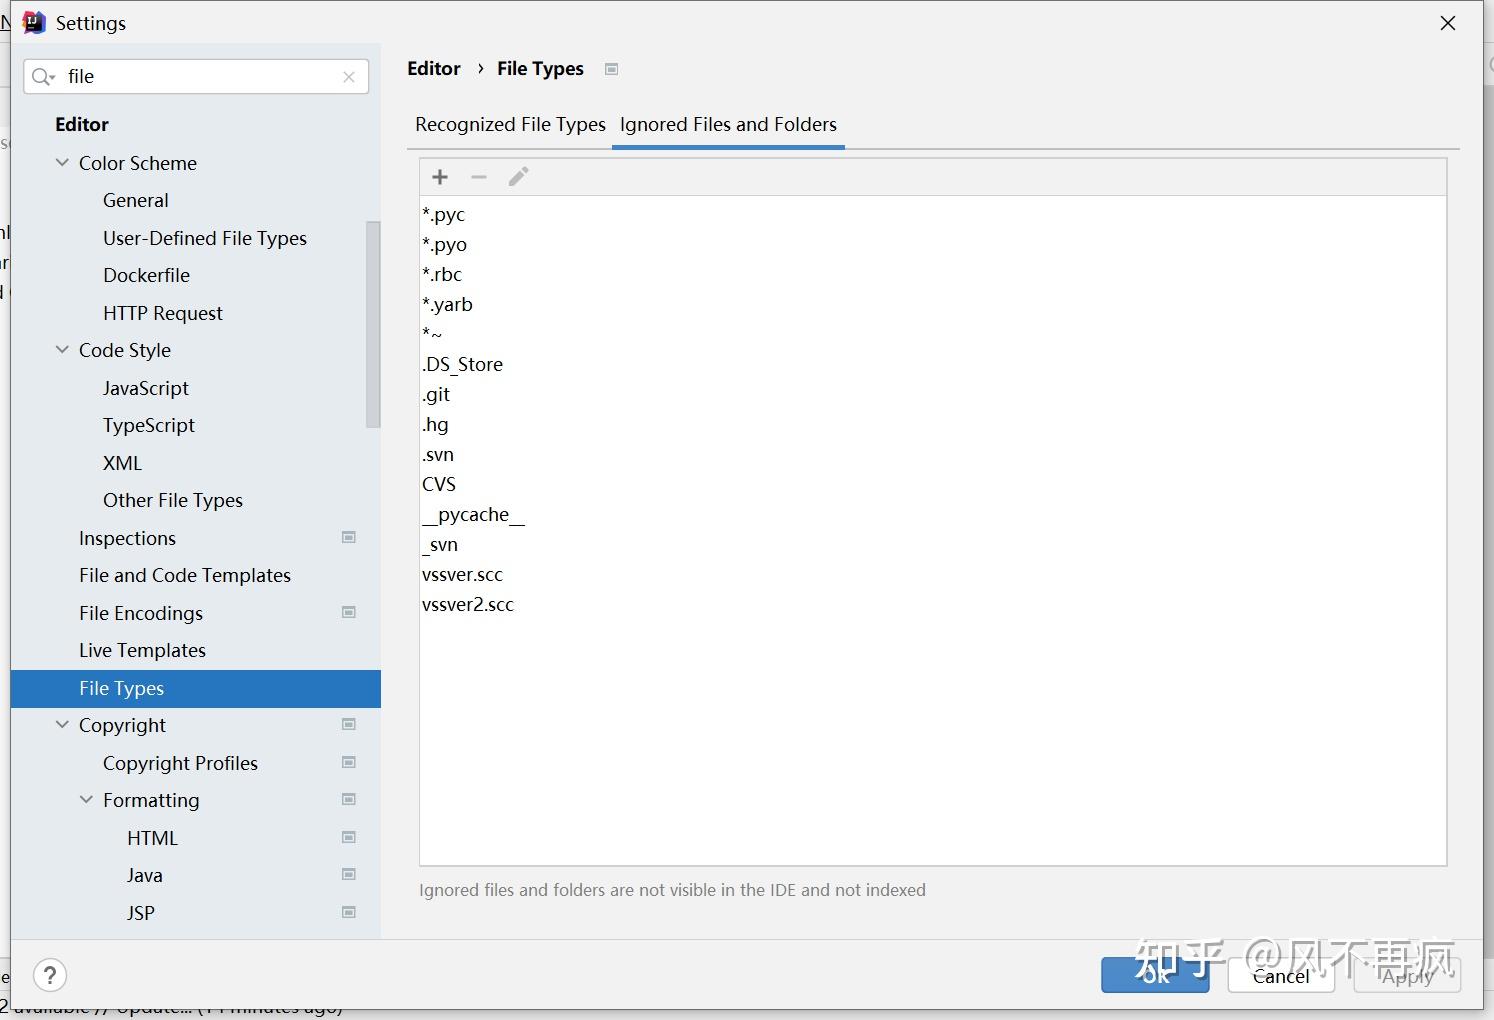Click the Apply button
Viewport: 1494px width, 1020px height.
coord(1407,975)
